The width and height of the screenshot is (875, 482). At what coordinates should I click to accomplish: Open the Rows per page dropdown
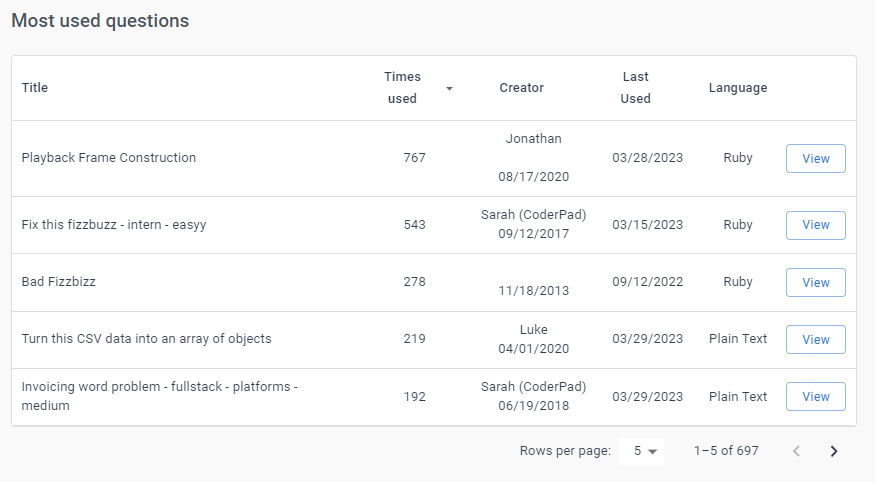[x=641, y=451]
